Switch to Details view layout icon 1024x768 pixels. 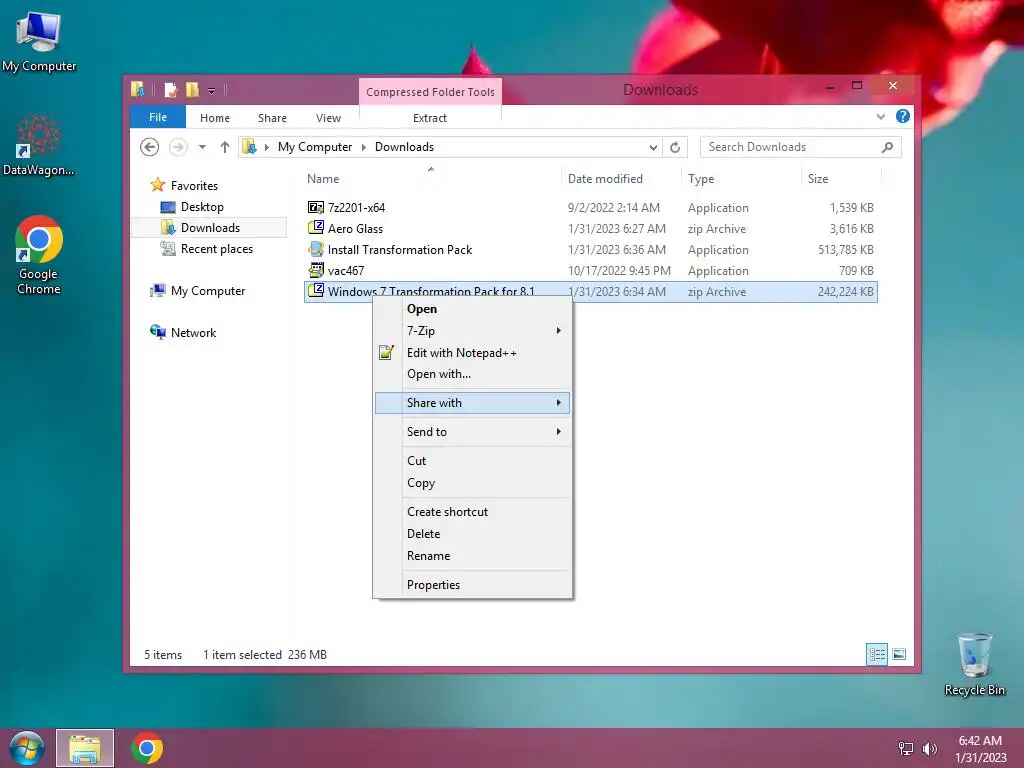876,654
